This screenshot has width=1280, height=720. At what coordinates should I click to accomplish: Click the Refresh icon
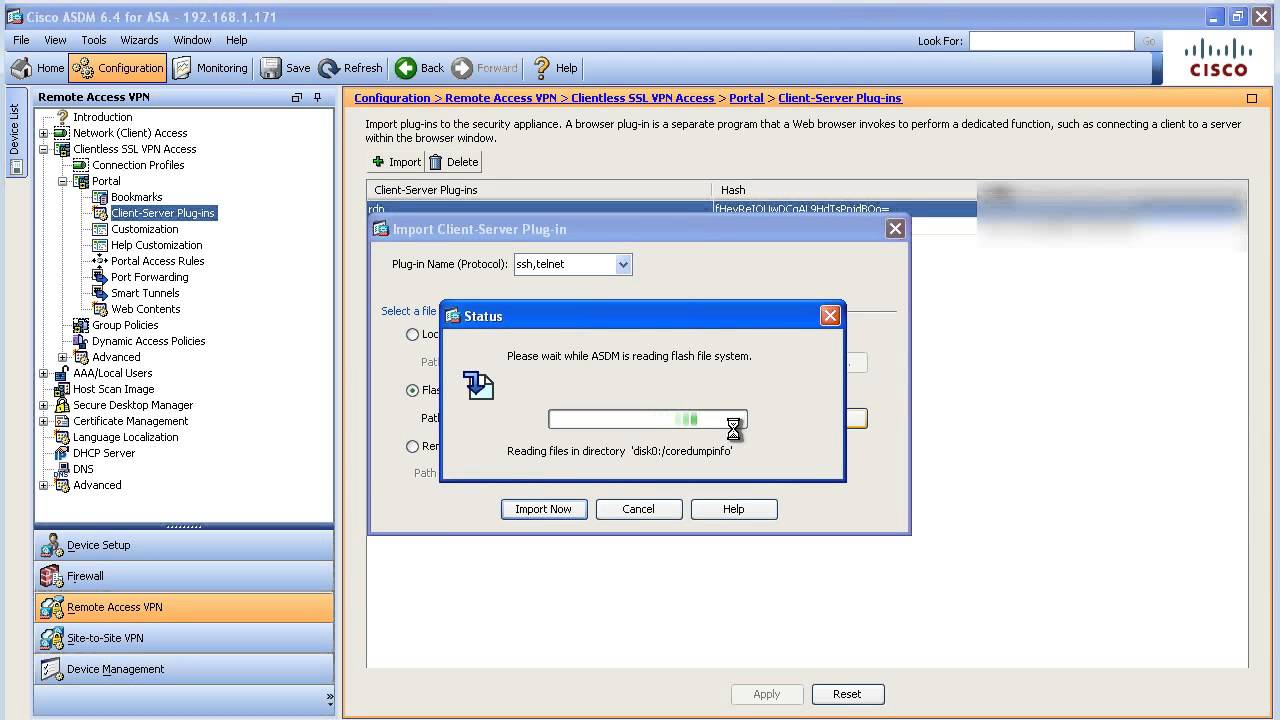pyautogui.click(x=329, y=68)
